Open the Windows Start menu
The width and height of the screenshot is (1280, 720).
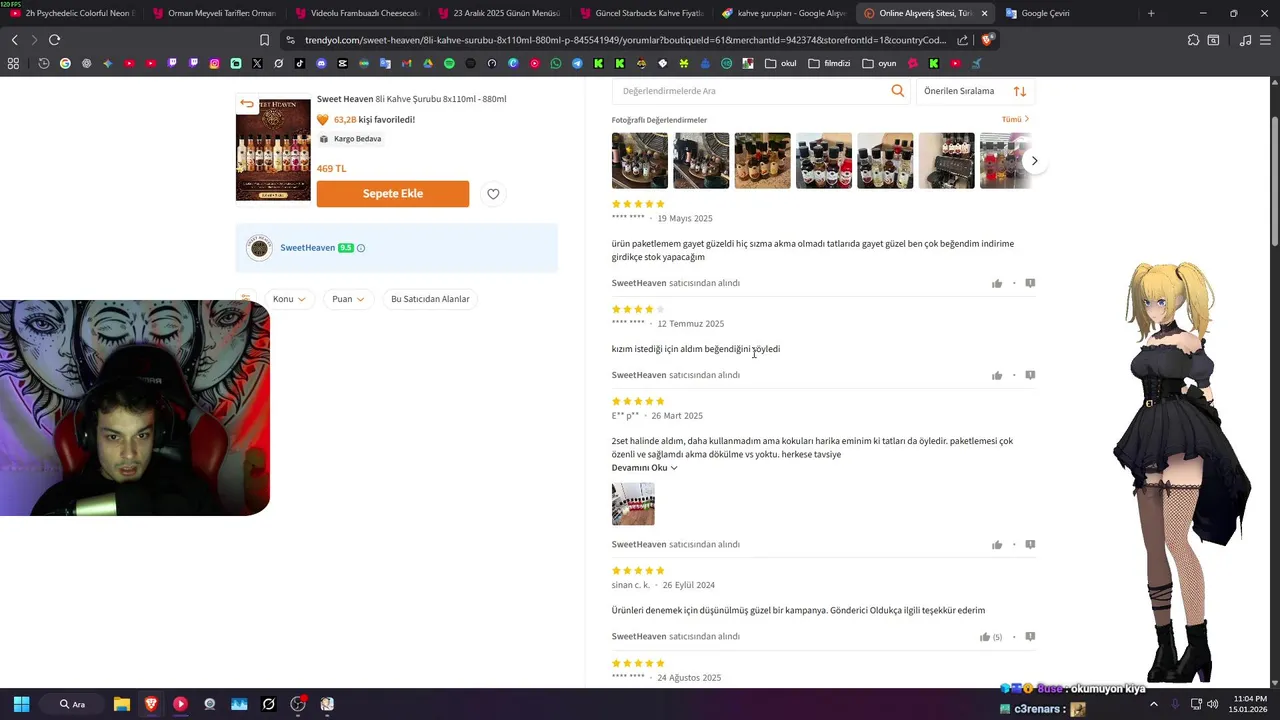point(21,704)
